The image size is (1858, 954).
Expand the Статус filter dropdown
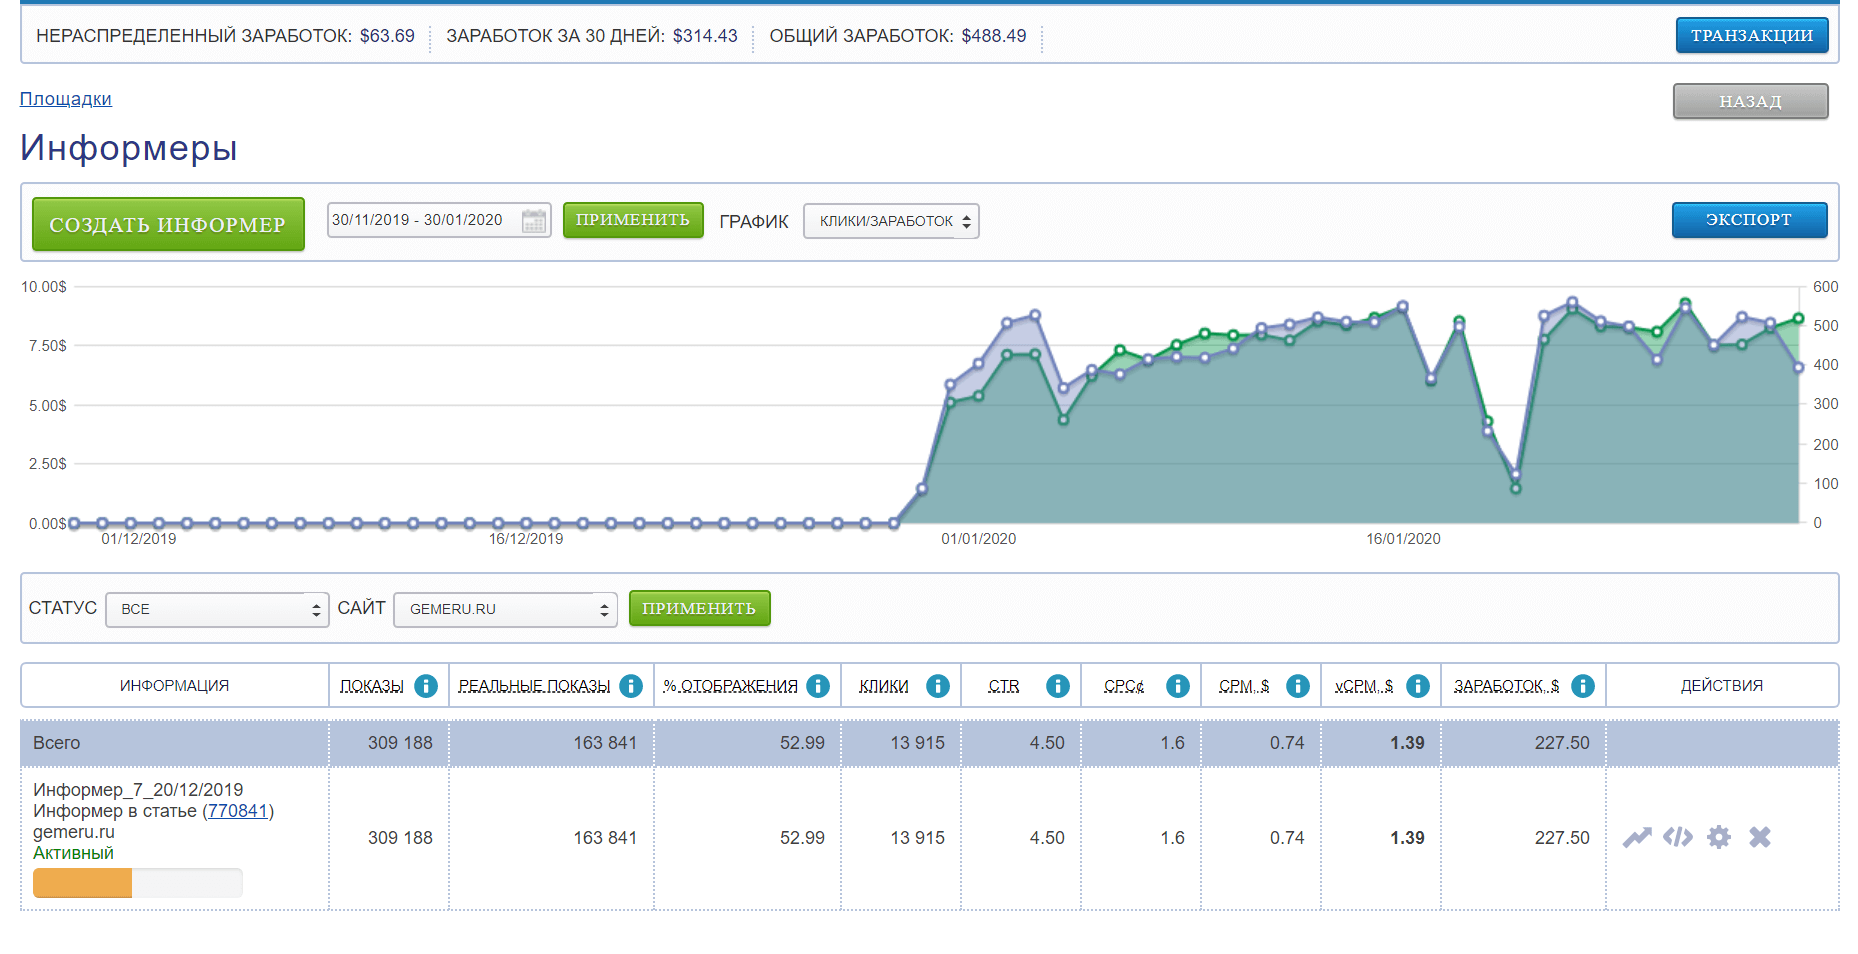(217, 609)
